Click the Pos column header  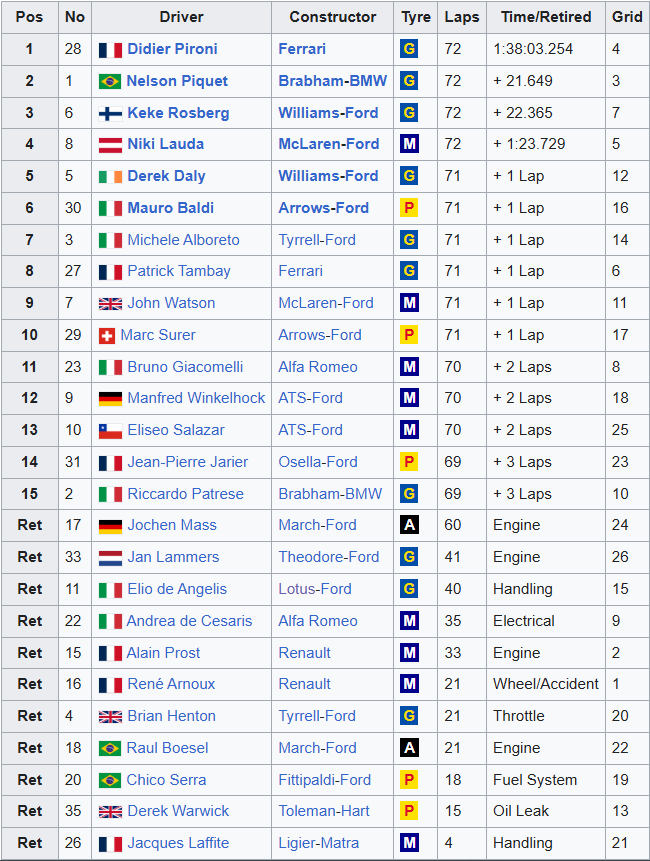pyautogui.click(x=30, y=17)
